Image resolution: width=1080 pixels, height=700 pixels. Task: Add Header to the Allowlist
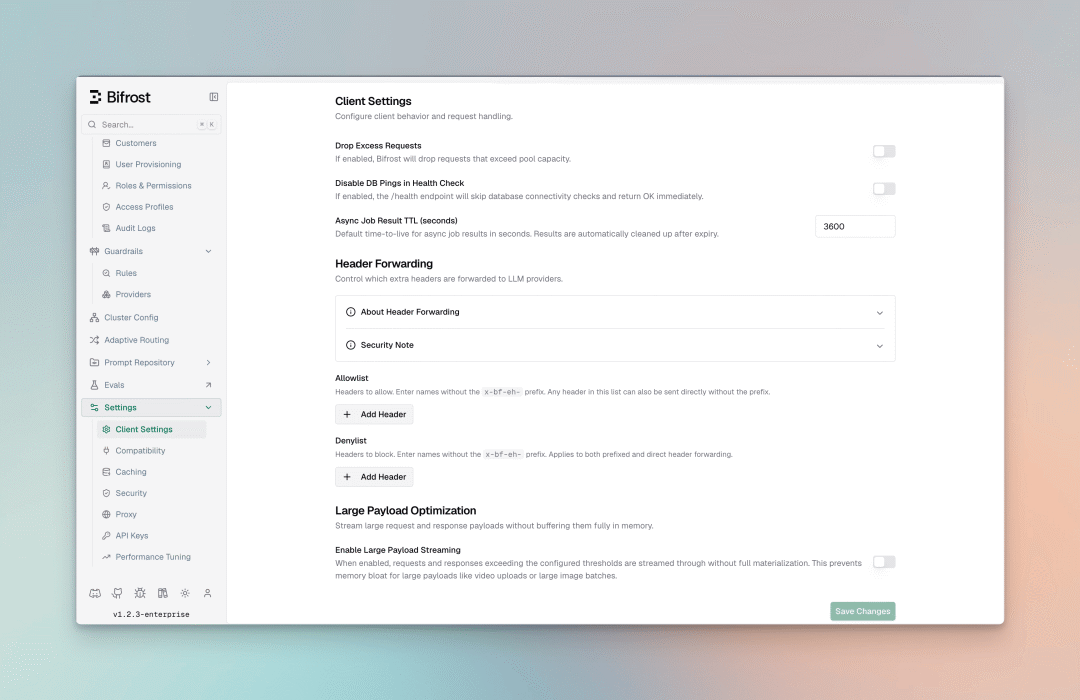pyautogui.click(x=374, y=415)
